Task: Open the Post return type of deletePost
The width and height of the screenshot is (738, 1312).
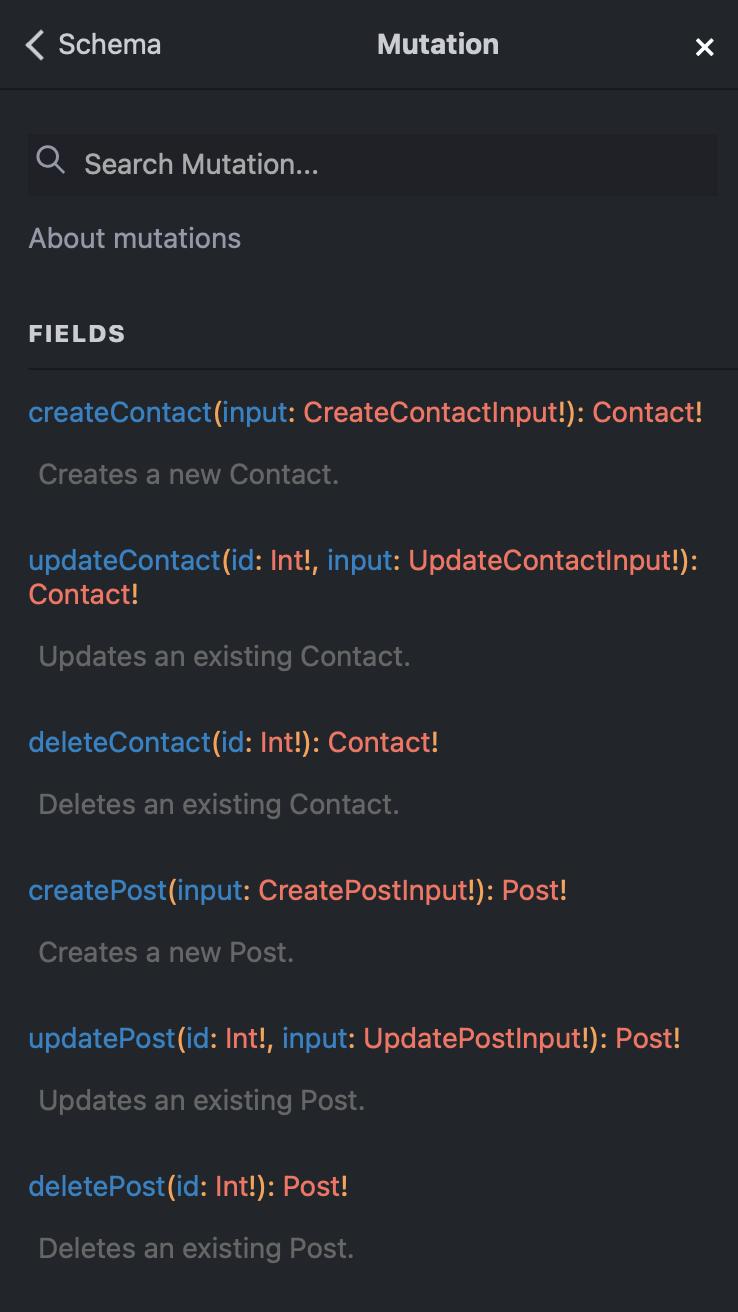Action: [x=315, y=1186]
